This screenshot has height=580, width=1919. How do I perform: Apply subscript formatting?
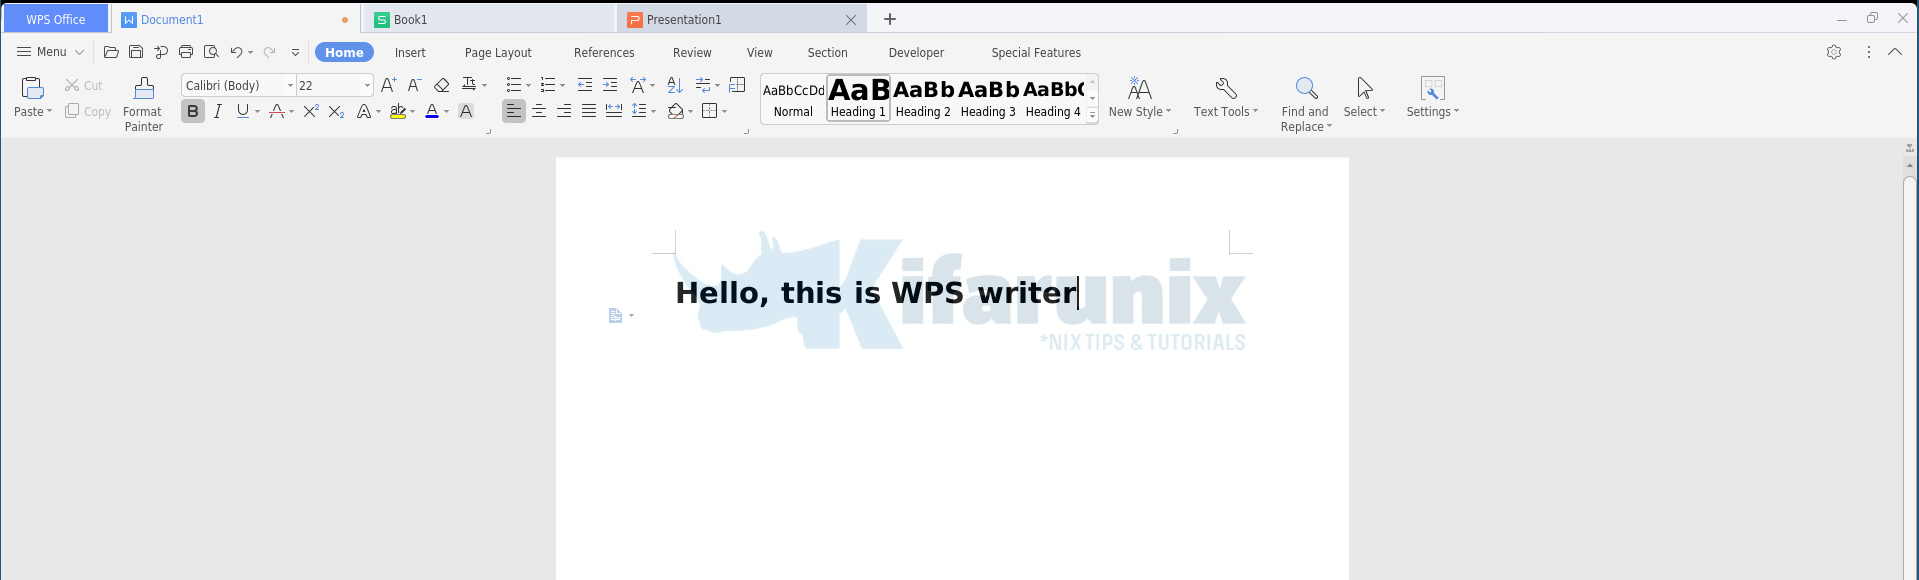(x=337, y=111)
